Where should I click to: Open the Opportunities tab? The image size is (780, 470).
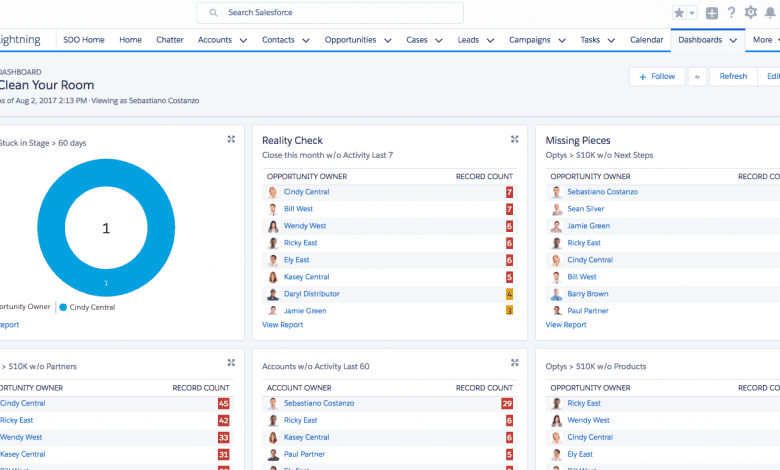click(350, 40)
